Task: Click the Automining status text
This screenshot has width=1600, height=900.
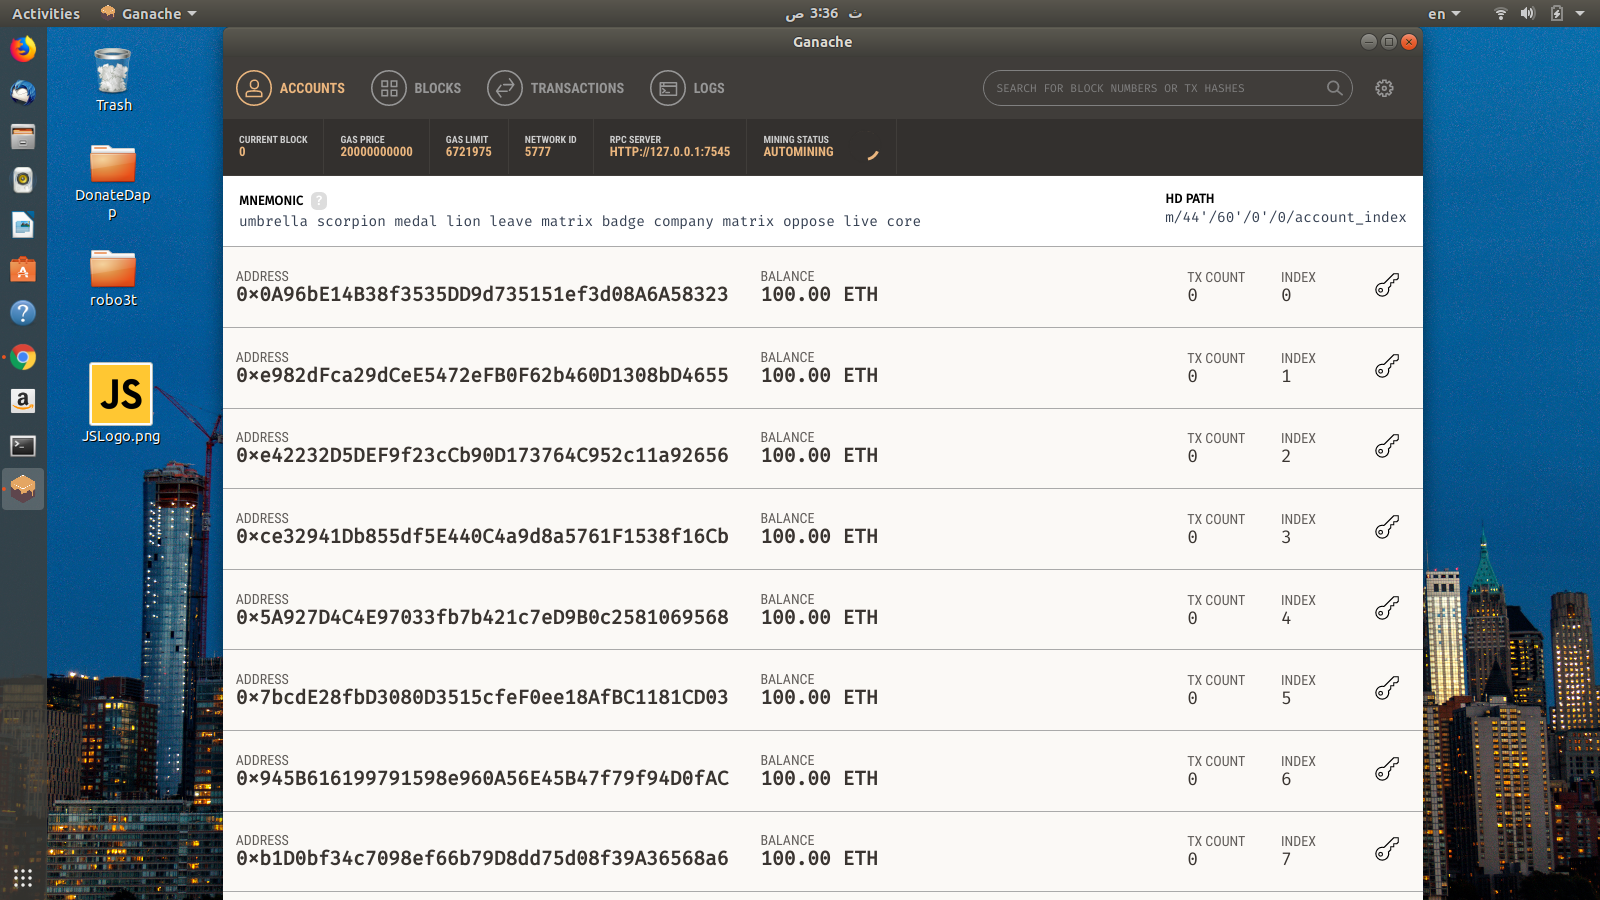Action: [x=798, y=152]
